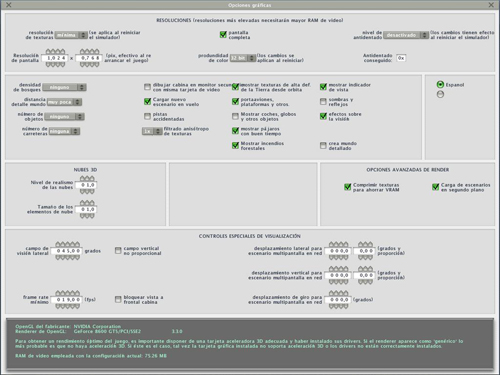Image resolution: width=500 pixels, height=375 pixels.
Task: Open the resolución de texturas dropdown
Action: [x=71, y=35]
